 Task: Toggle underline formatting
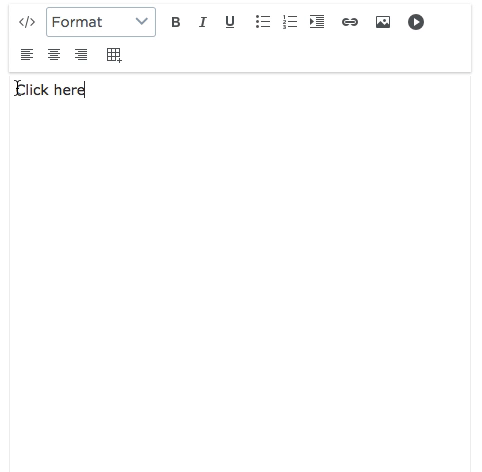tap(230, 22)
